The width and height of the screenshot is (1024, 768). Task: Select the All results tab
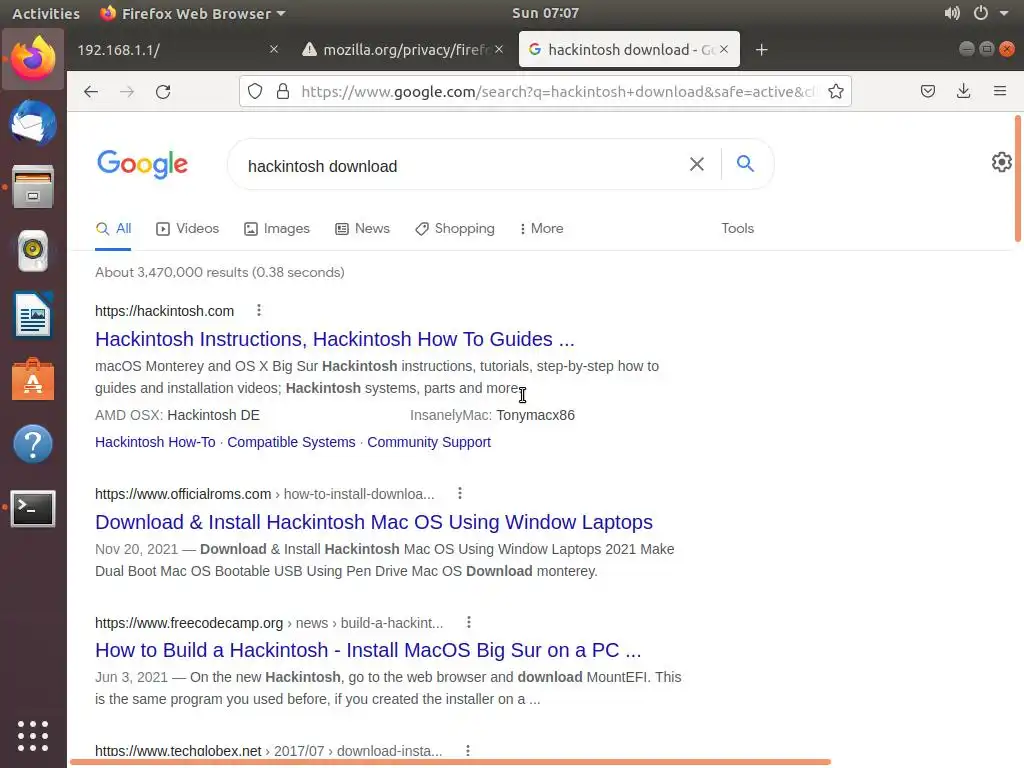click(x=114, y=229)
